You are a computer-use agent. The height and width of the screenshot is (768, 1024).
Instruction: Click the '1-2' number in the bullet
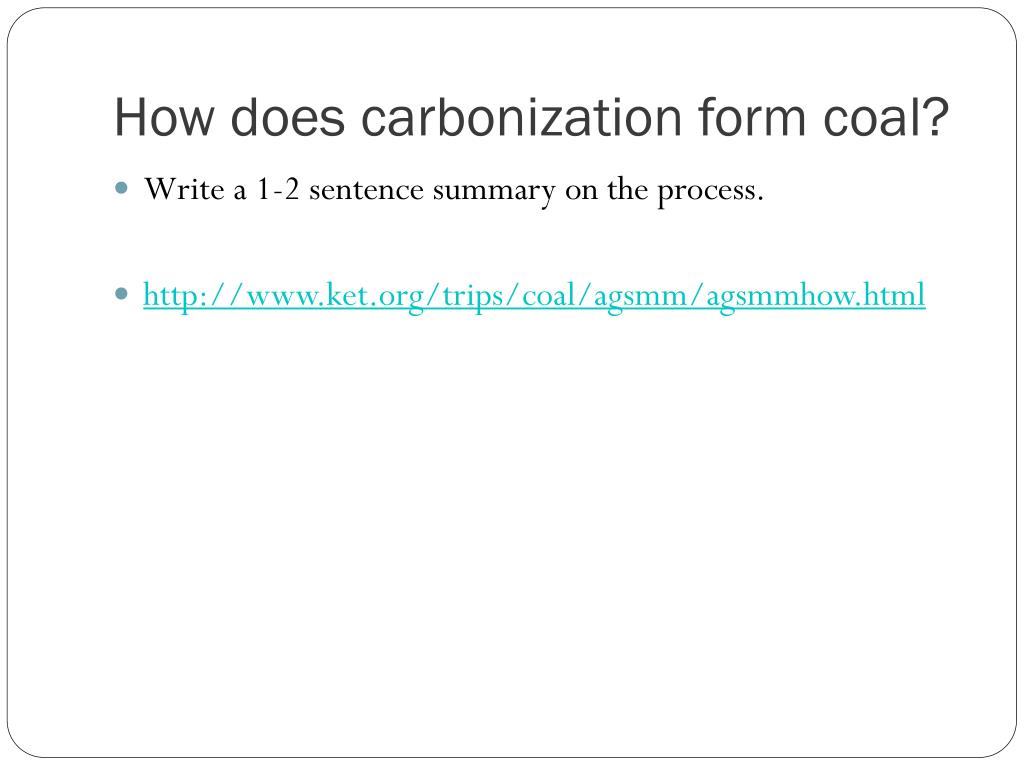coord(278,190)
